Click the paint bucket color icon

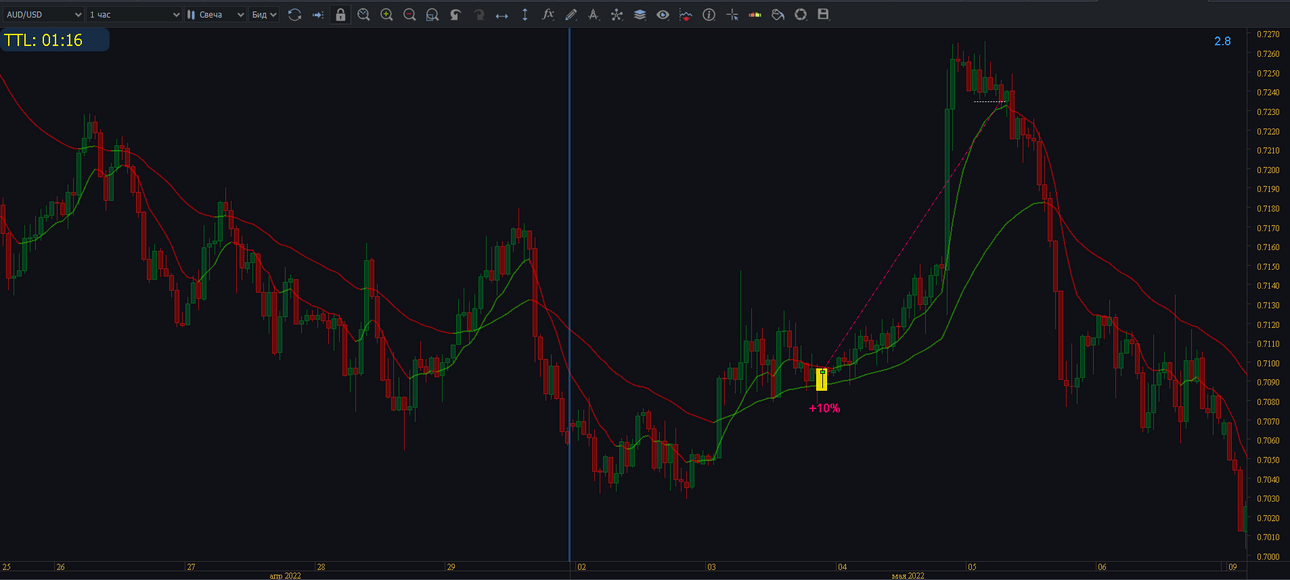tap(778, 15)
